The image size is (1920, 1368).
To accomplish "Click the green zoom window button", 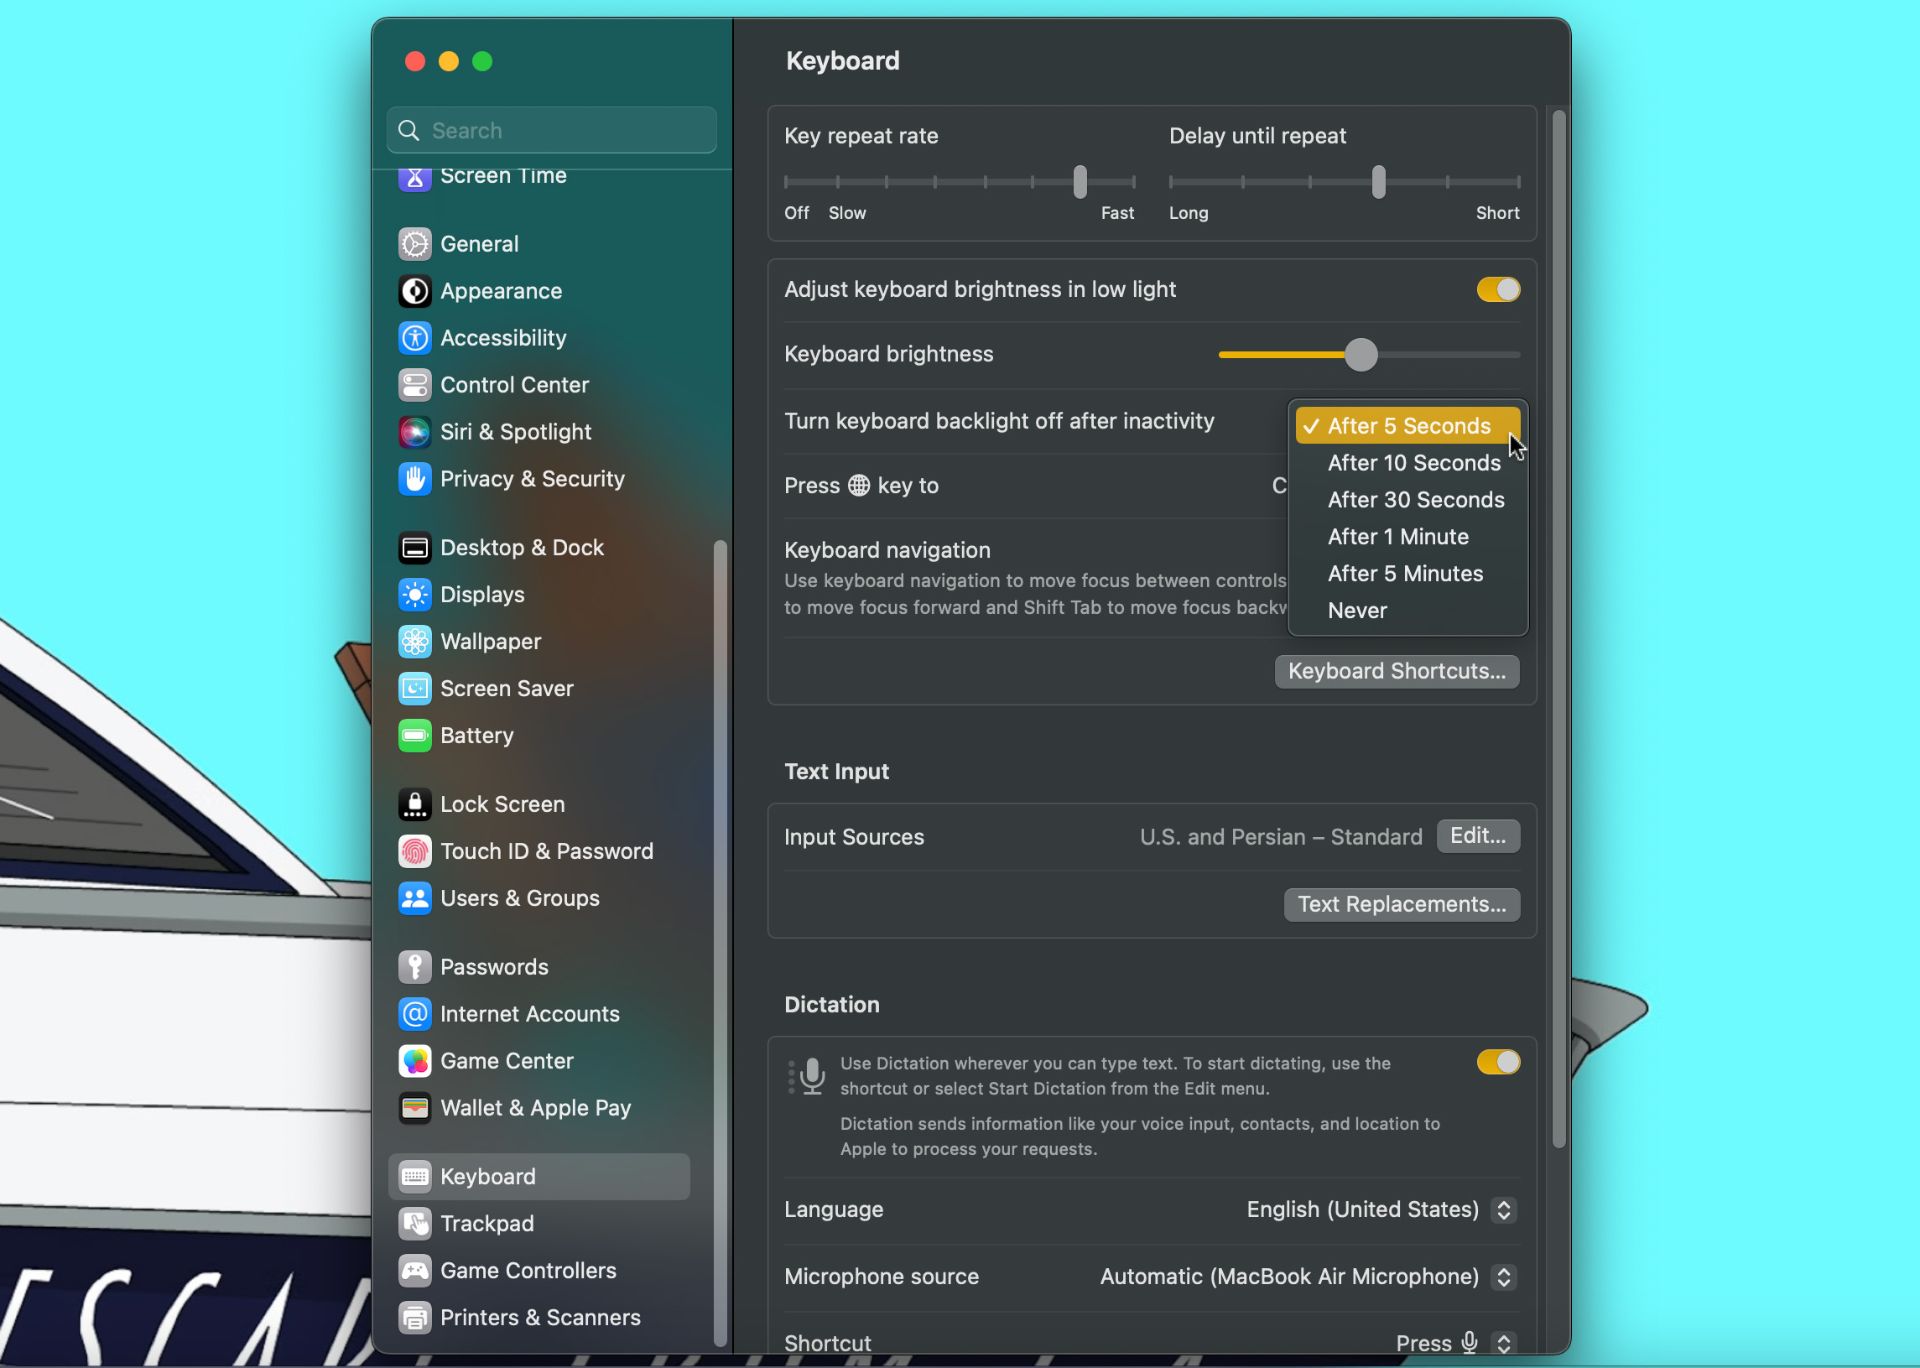I will coord(482,62).
